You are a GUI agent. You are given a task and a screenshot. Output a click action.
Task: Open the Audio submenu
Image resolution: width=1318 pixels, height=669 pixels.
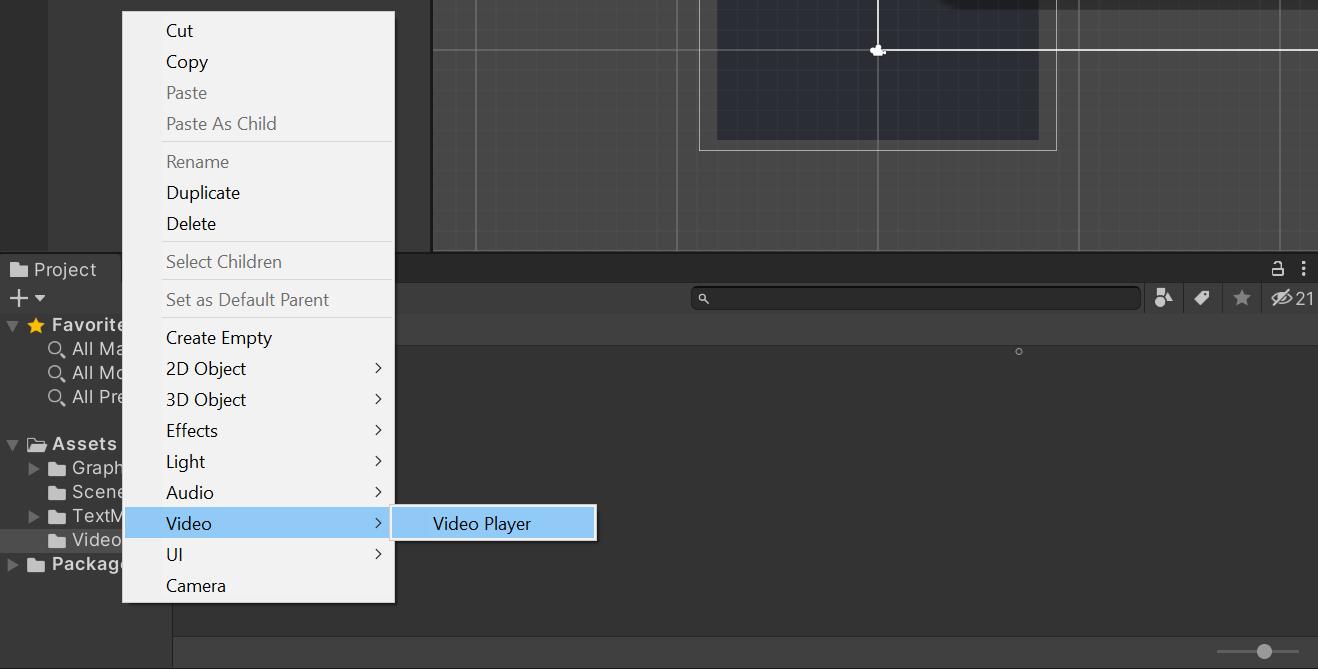click(x=258, y=493)
